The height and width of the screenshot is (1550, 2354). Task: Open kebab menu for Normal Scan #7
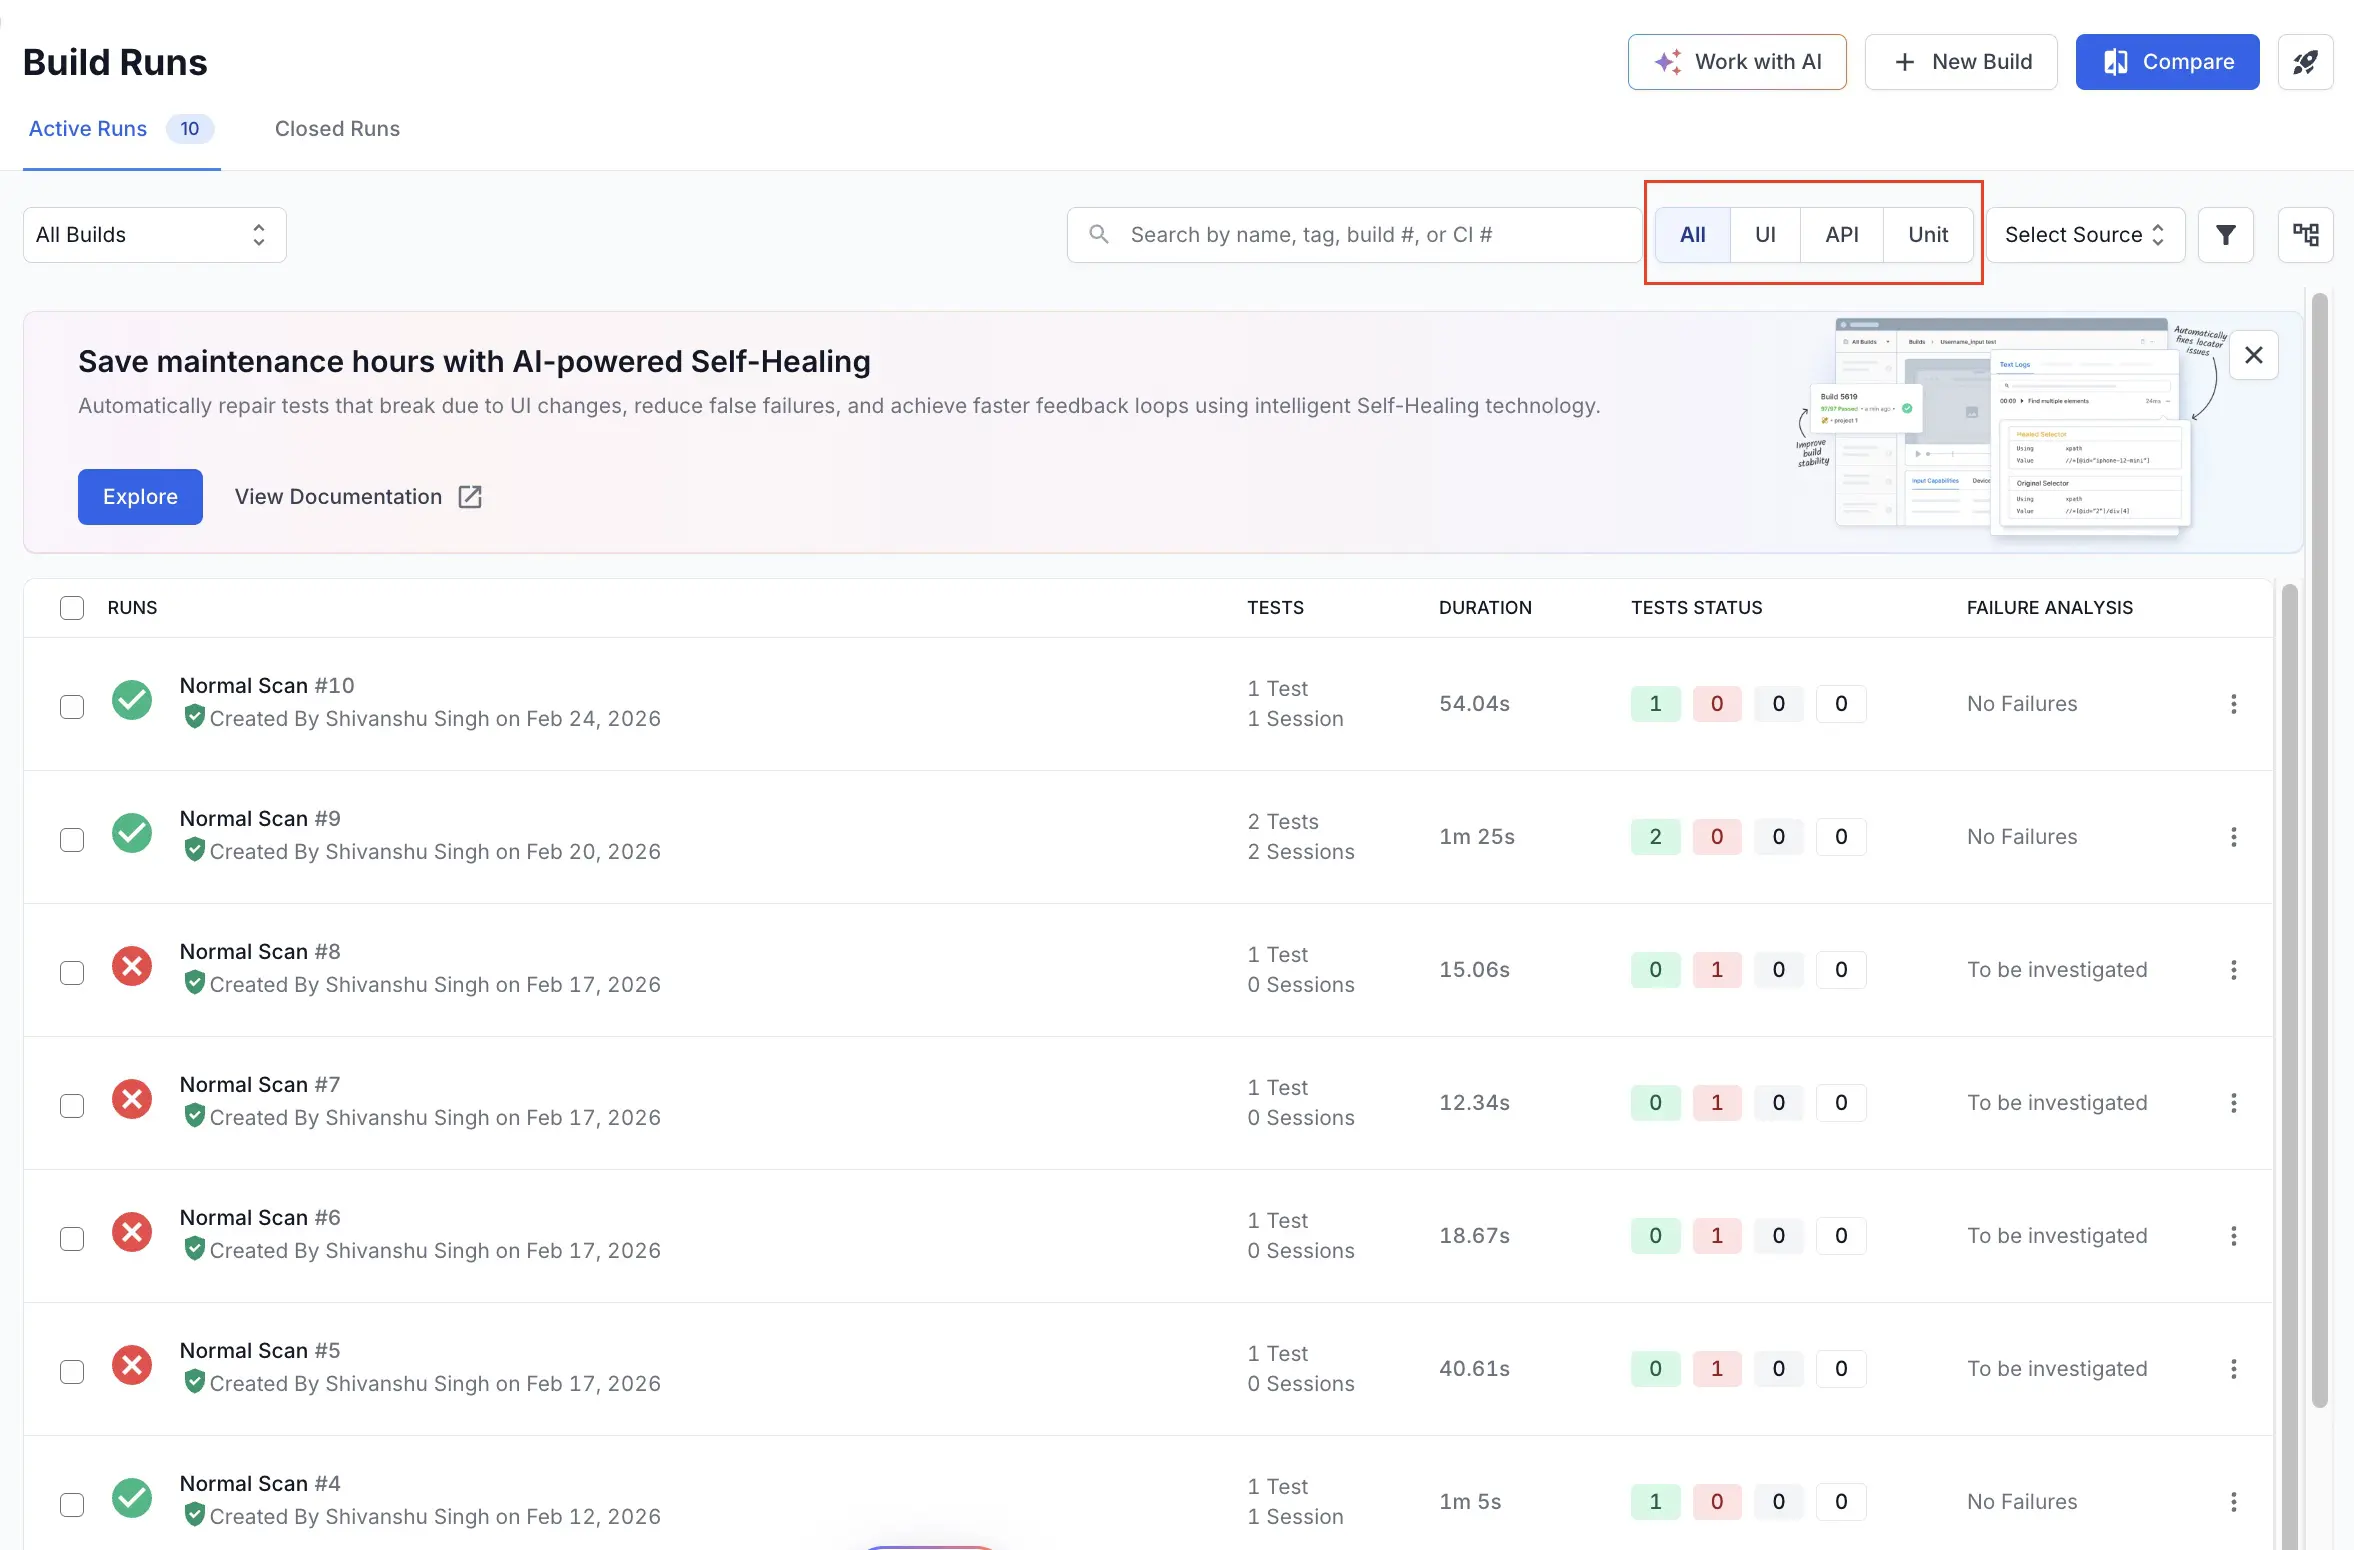[2233, 1103]
